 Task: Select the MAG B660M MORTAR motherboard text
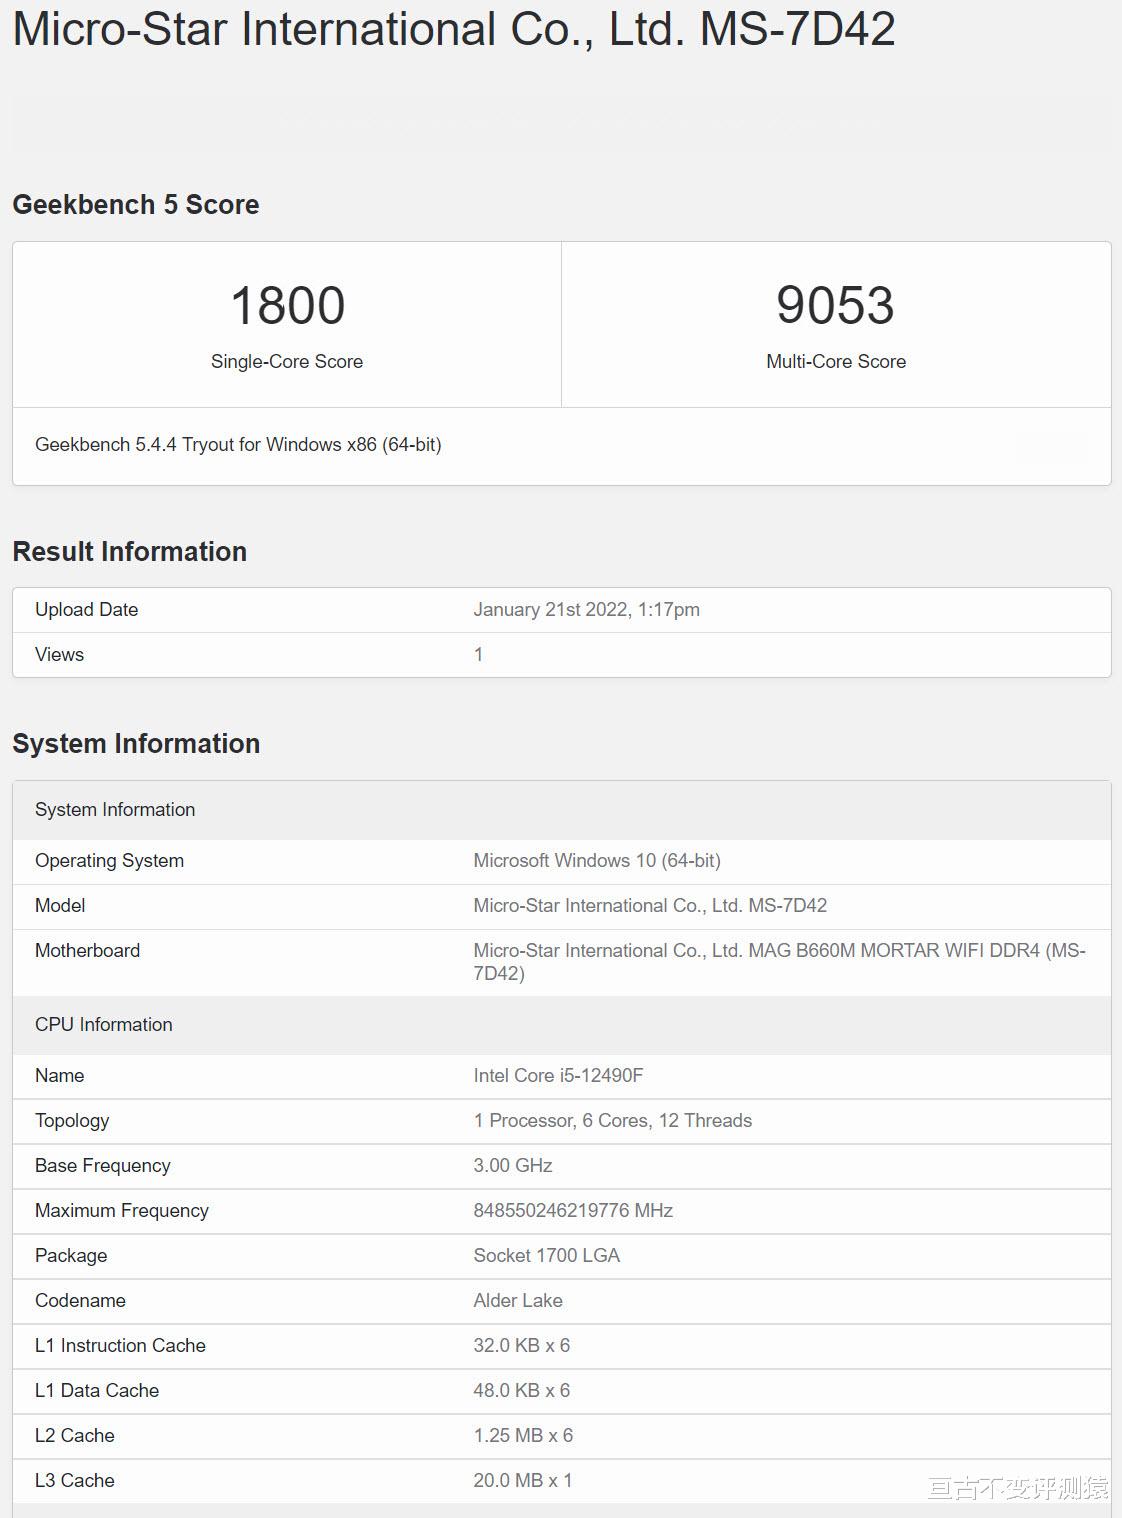(x=780, y=951)
